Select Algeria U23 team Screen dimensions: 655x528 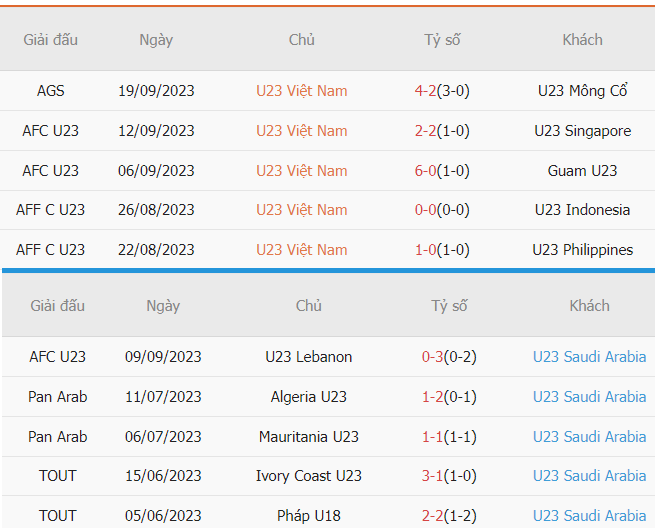tap(308, 397)
